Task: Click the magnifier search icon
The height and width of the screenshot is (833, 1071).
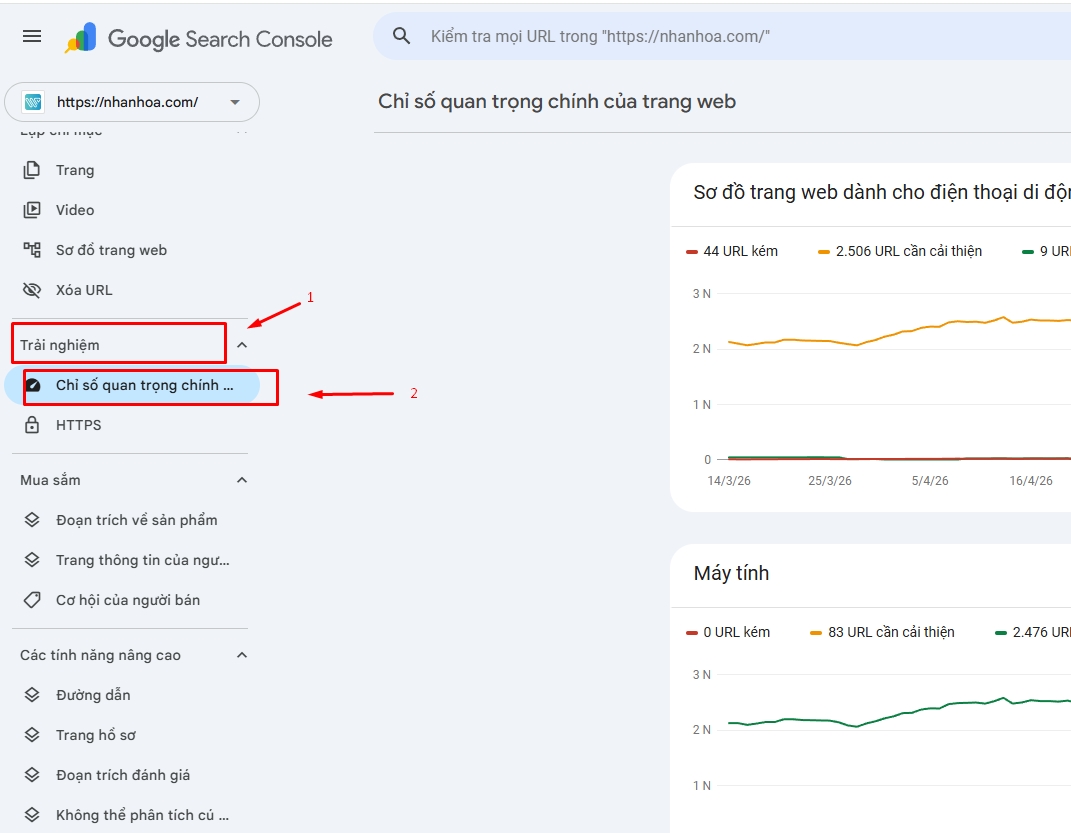Action: (402, 36)
